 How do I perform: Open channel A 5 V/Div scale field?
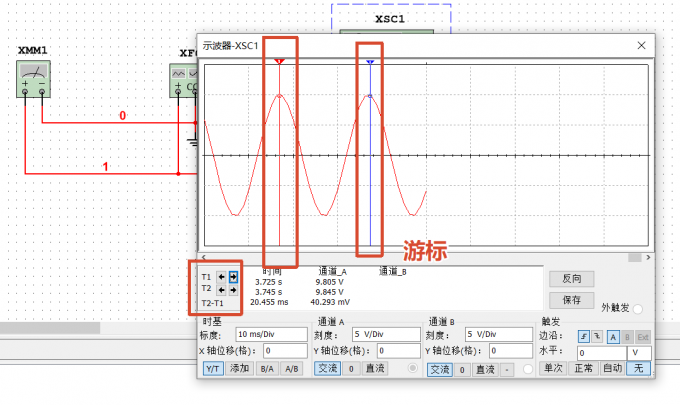386,334
